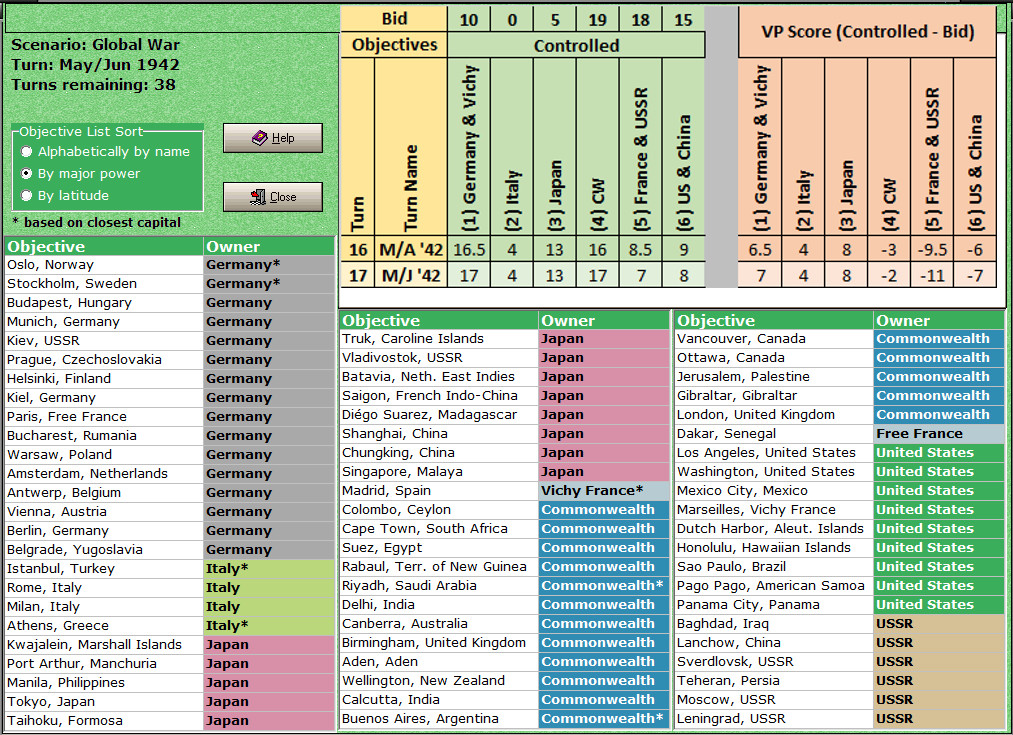Select By major power sort option
Image resolution: width=1013 pixels, height=735 pixels.
coord(81,174)
